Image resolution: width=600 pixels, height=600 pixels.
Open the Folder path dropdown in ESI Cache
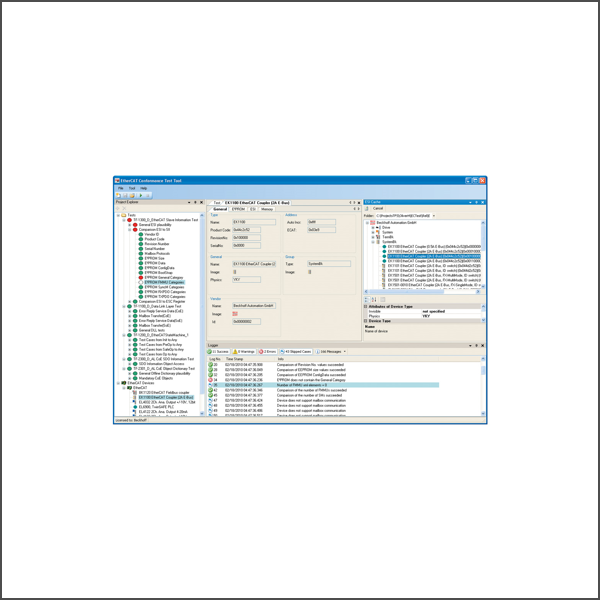pos(434,216)
